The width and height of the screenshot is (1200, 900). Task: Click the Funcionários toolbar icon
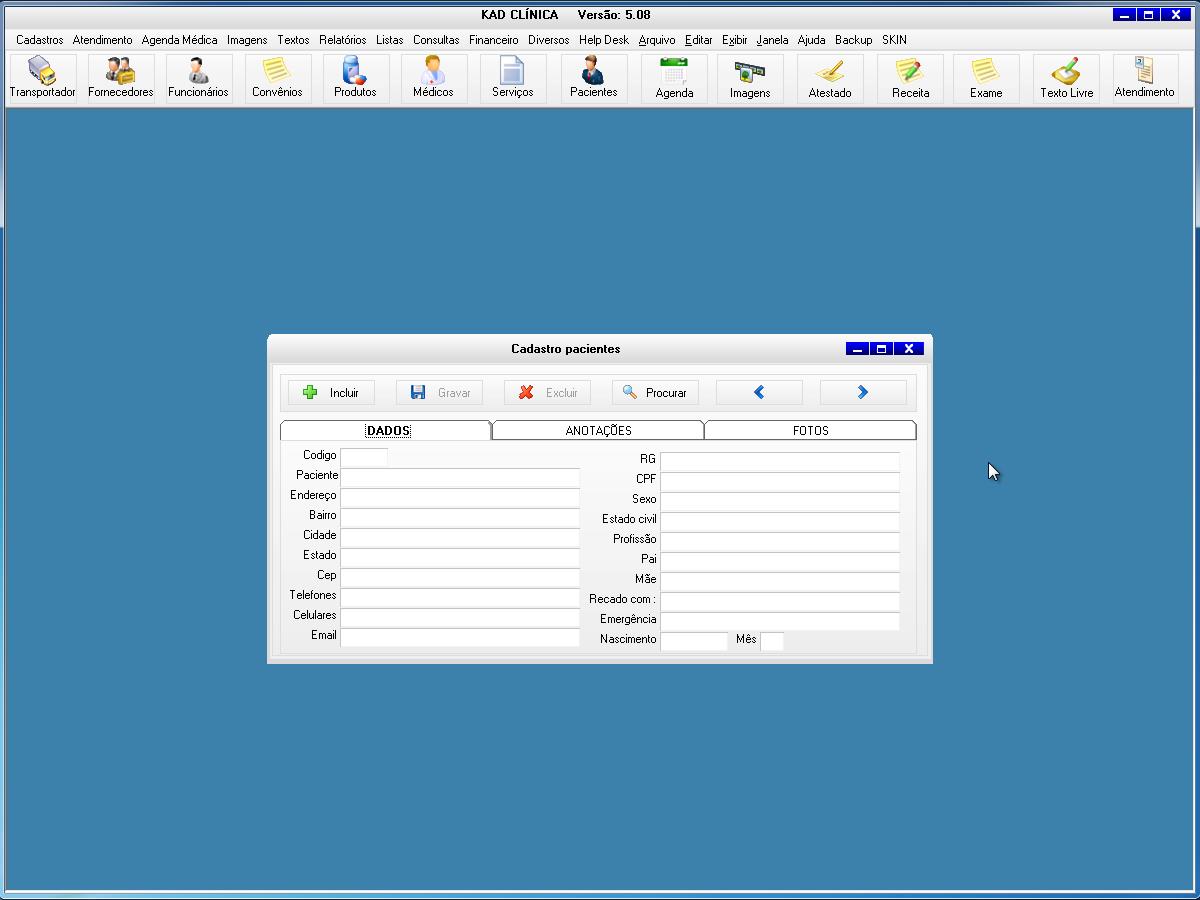point(198,78)
